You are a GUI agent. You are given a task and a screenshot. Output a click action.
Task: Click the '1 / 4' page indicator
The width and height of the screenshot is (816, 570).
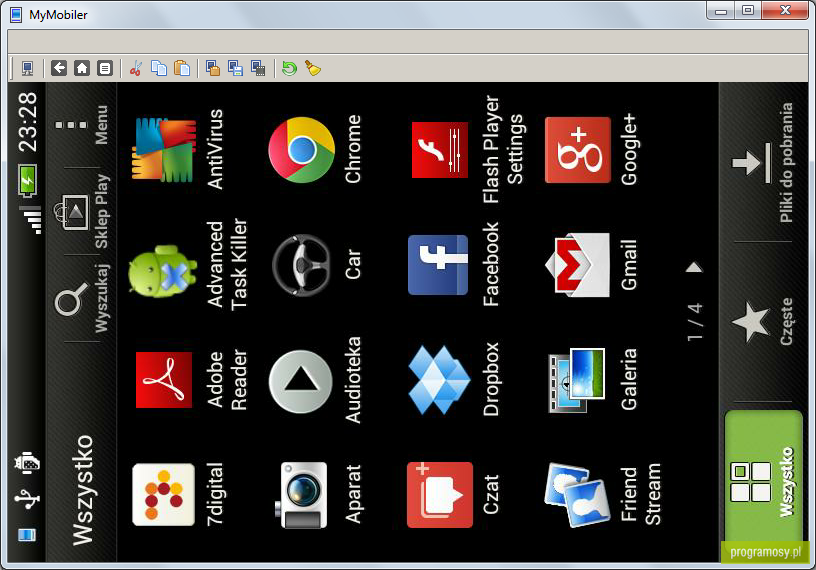click(695, 322)
